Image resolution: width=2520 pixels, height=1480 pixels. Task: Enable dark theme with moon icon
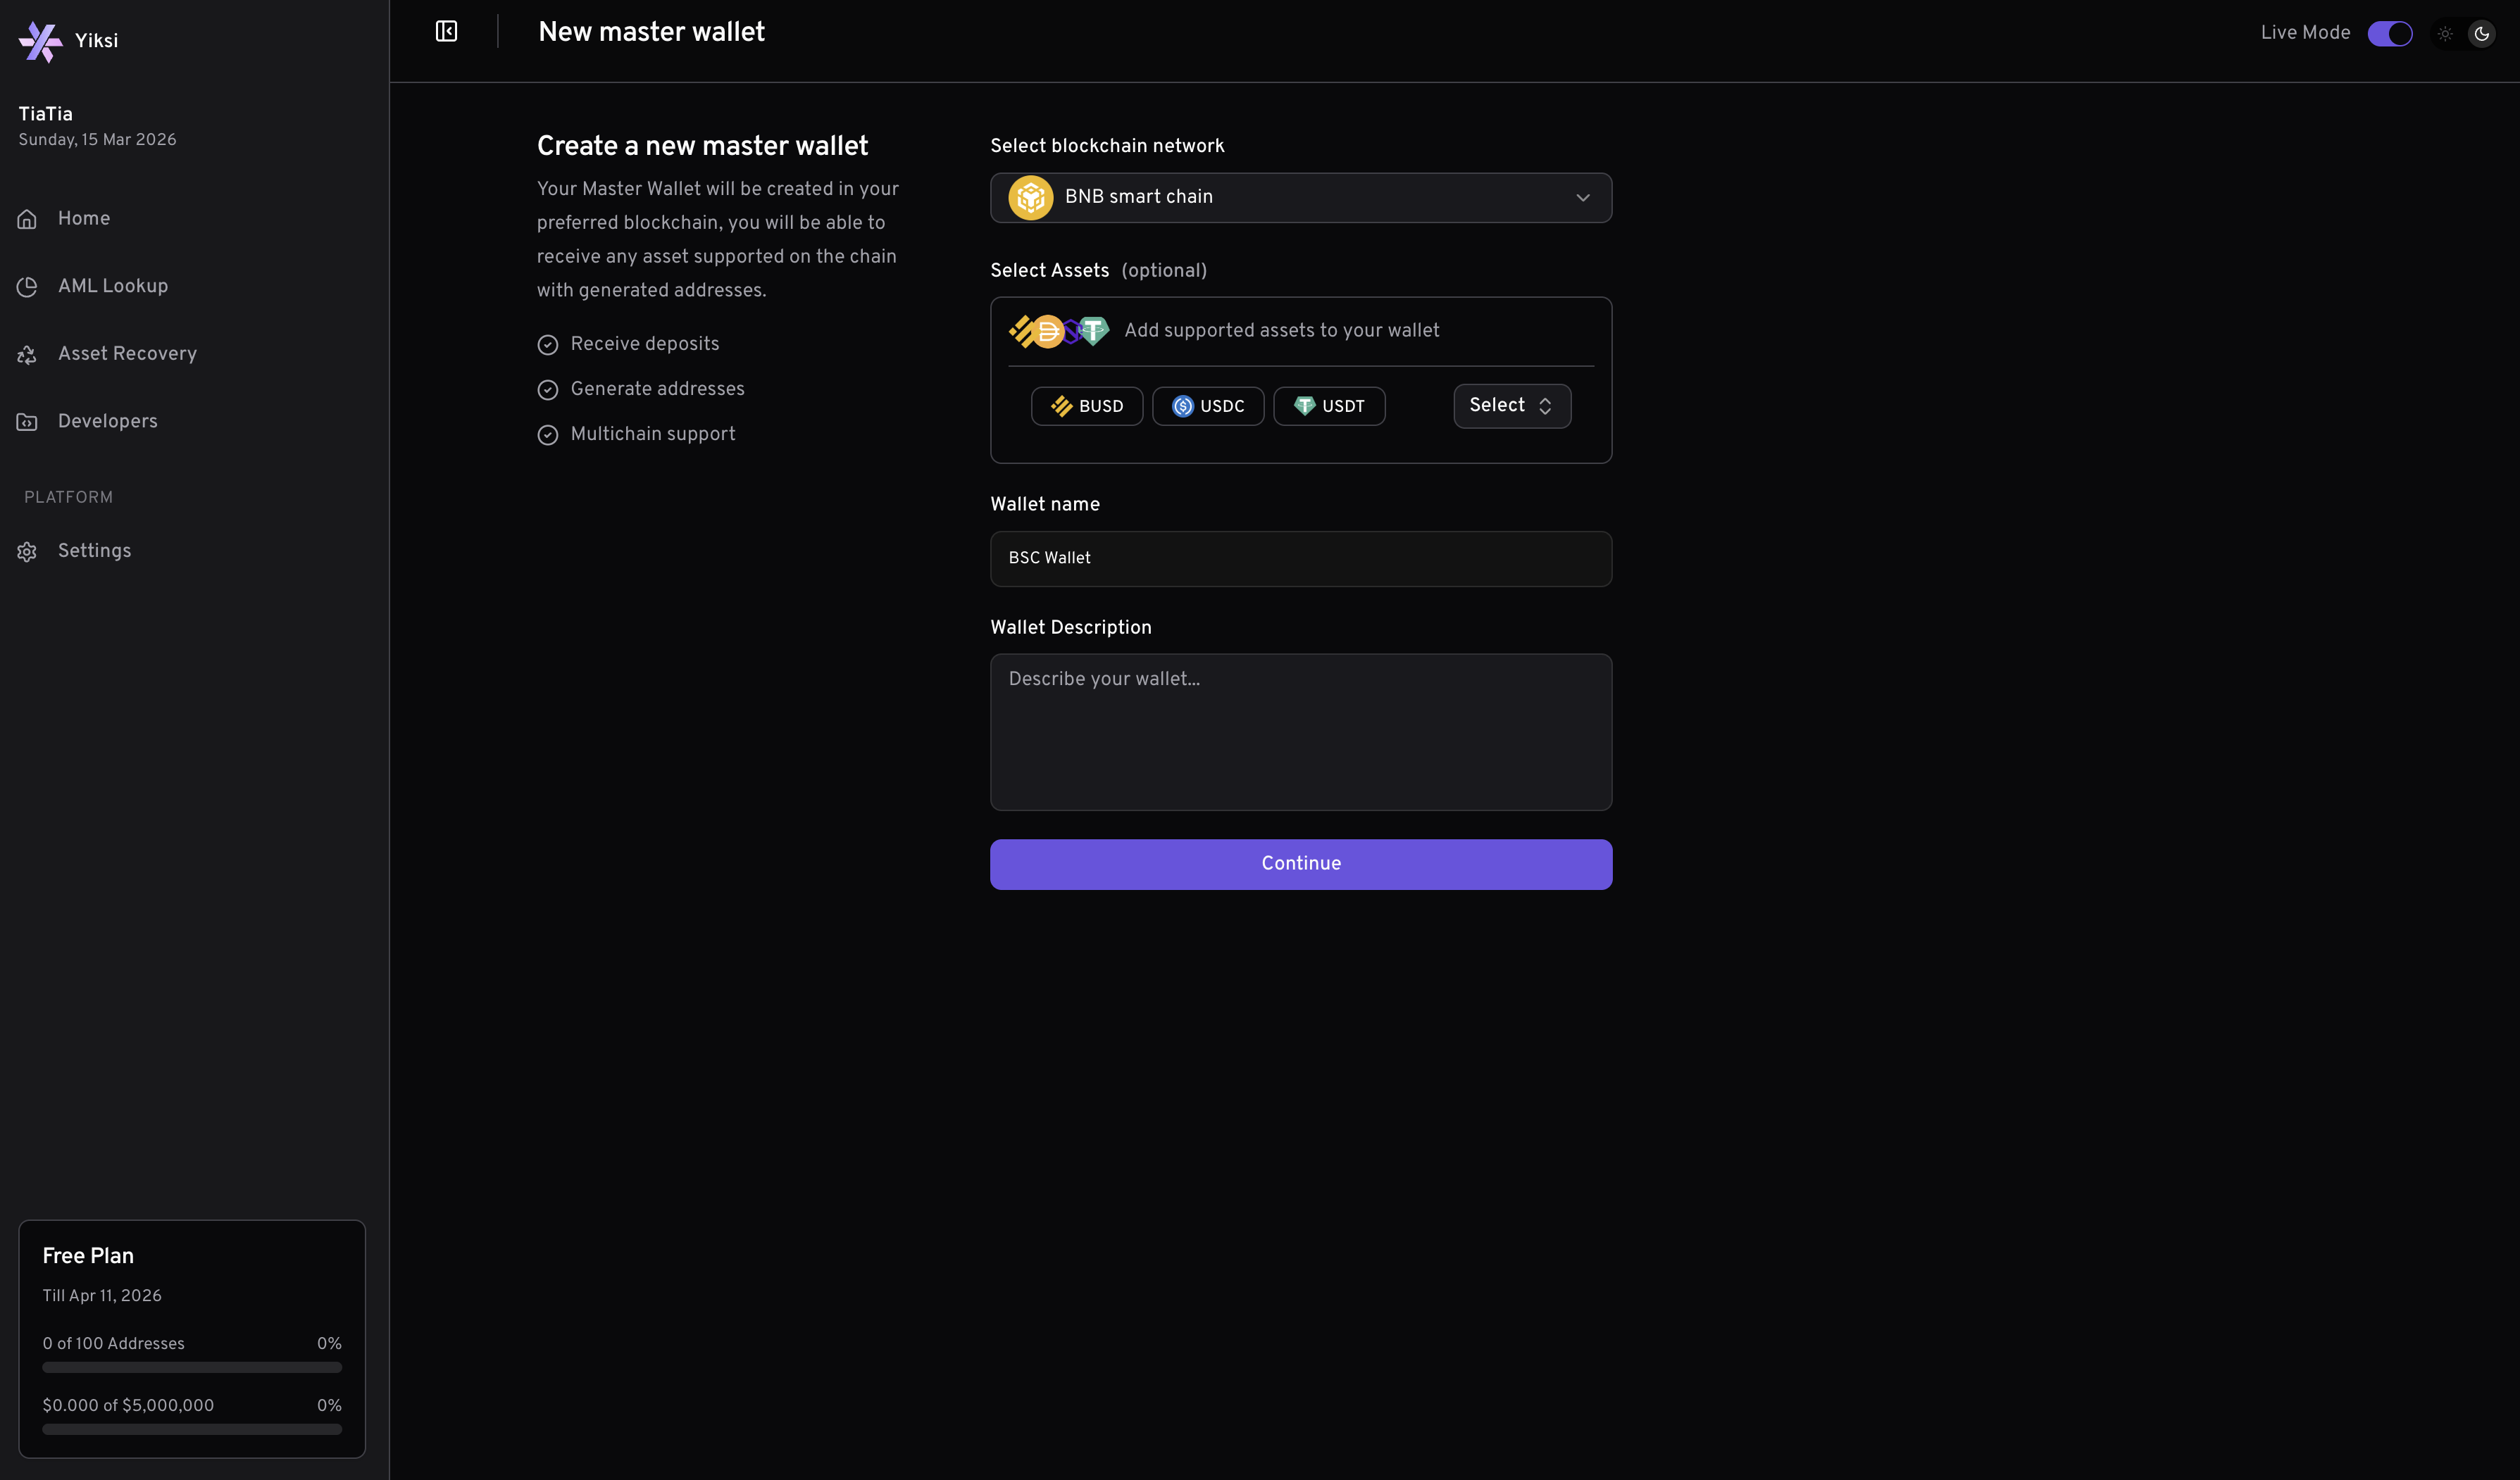2482,33
